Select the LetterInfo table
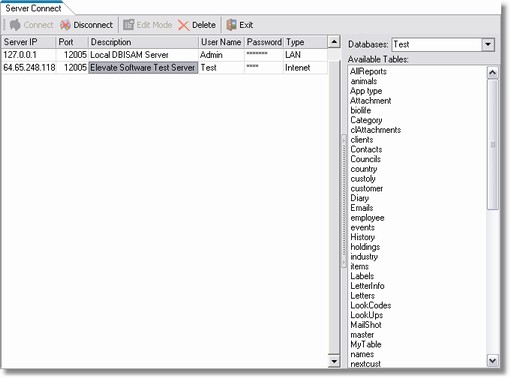Screen dimensions: 510x378 point(367,286)
